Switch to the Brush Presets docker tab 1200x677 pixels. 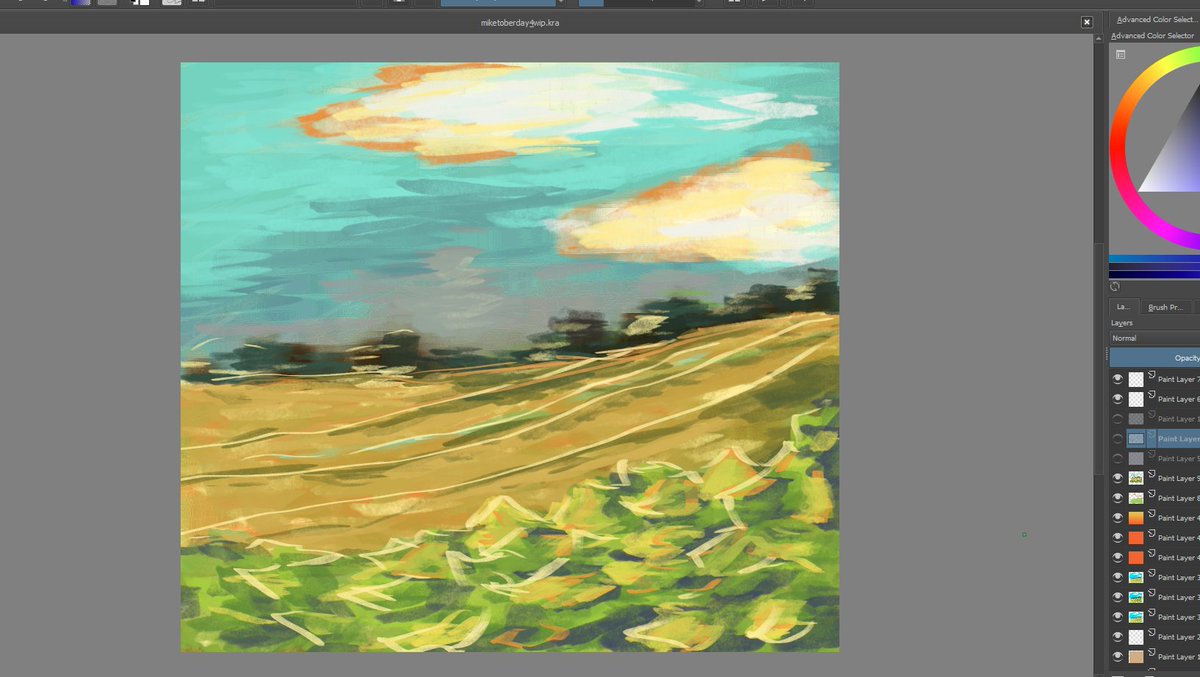(1165, 307)
